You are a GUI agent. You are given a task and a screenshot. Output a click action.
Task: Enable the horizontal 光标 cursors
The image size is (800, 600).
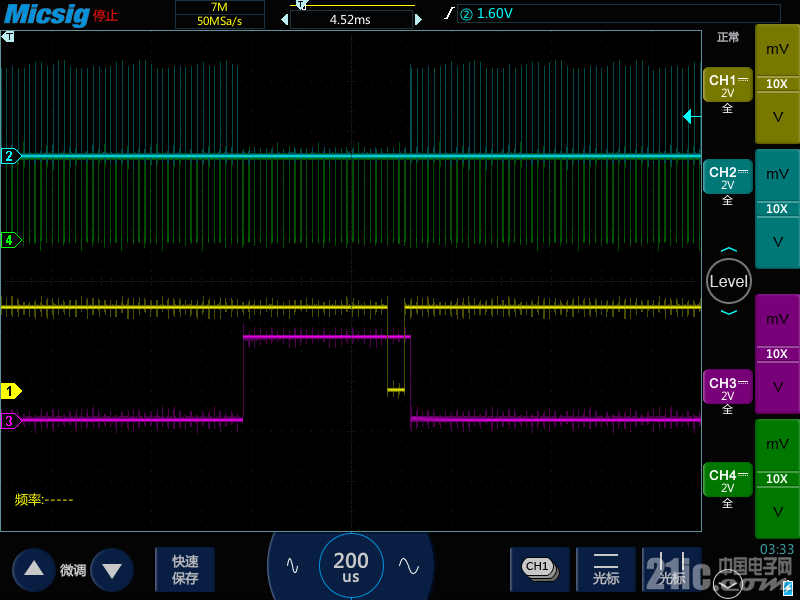[x=606, y=569]
